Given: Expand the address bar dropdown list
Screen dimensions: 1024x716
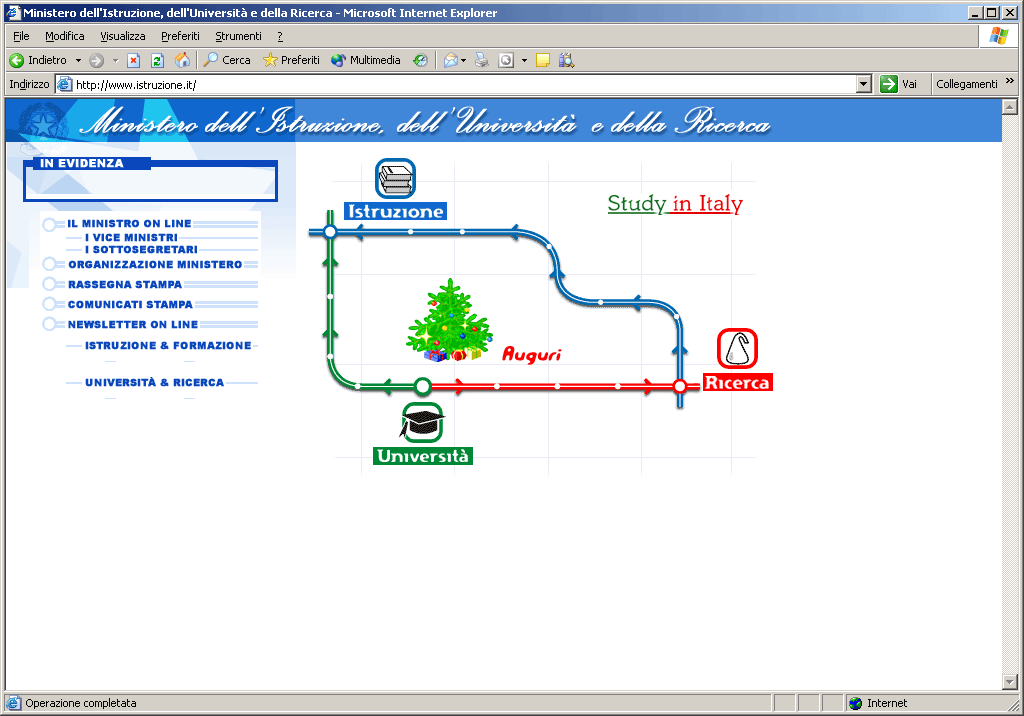Looking at the screenshot, I should (x=864, y=84).
